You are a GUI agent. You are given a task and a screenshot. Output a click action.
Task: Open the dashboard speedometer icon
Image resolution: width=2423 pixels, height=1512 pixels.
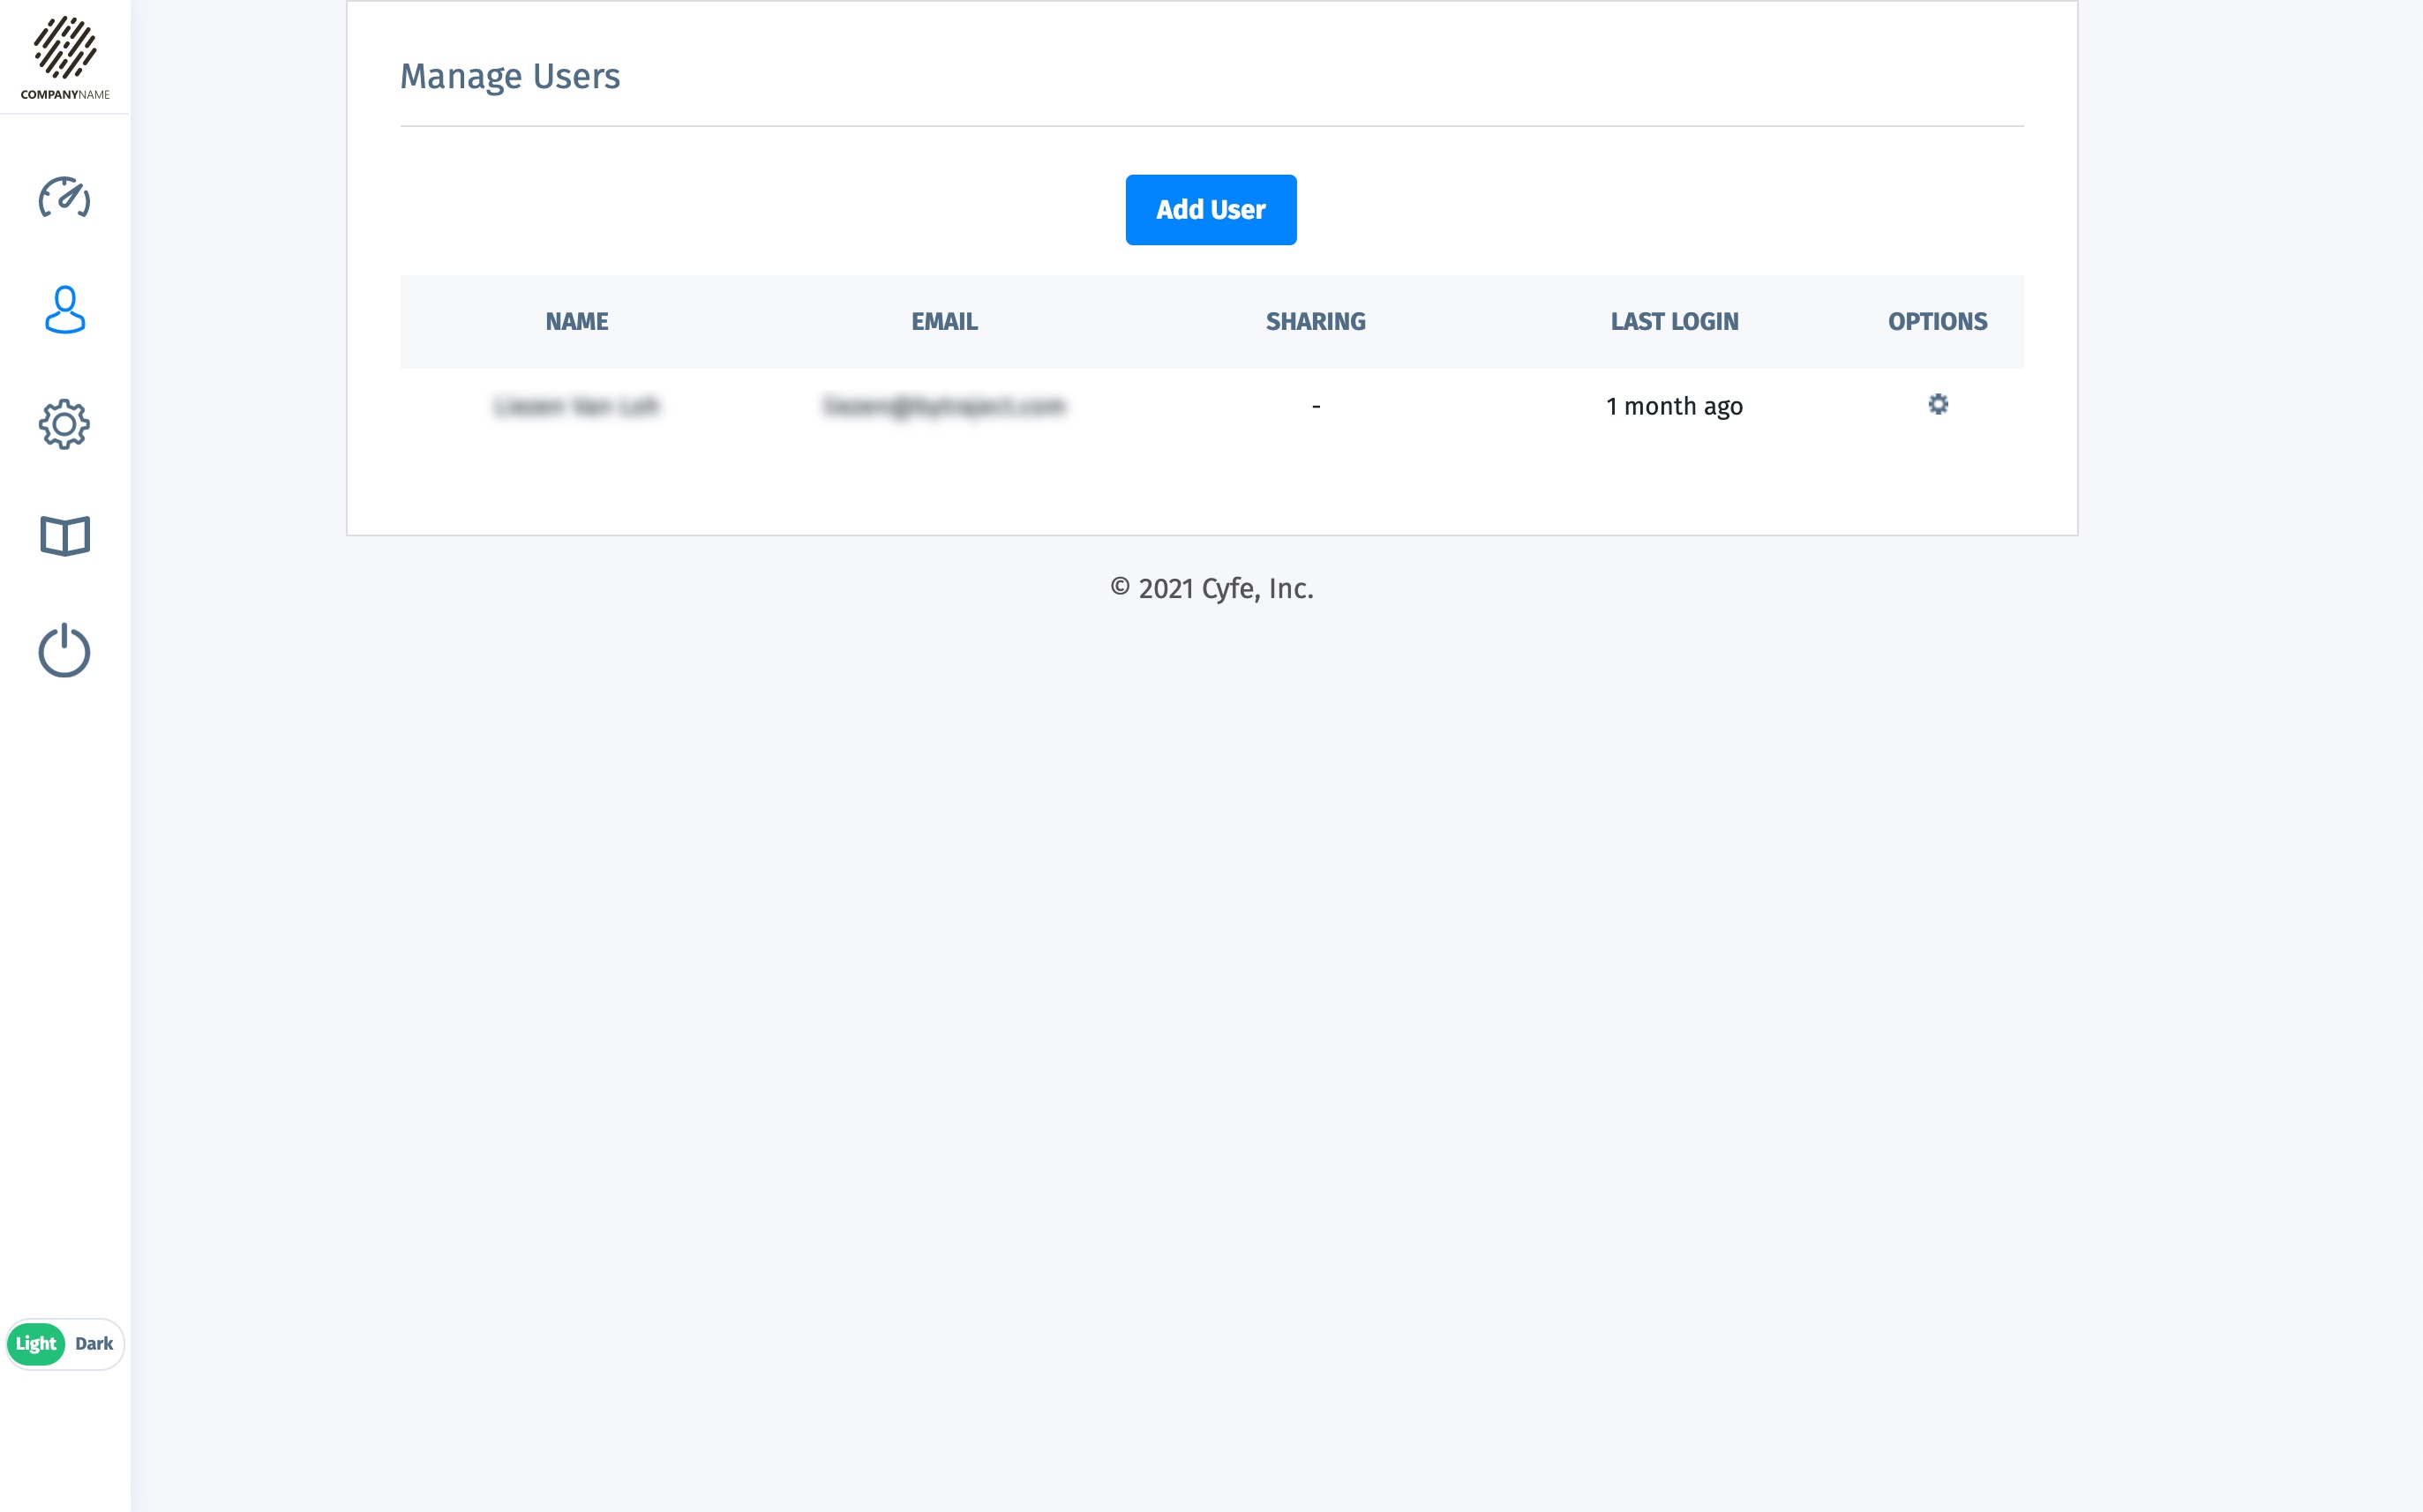(65, 197)
